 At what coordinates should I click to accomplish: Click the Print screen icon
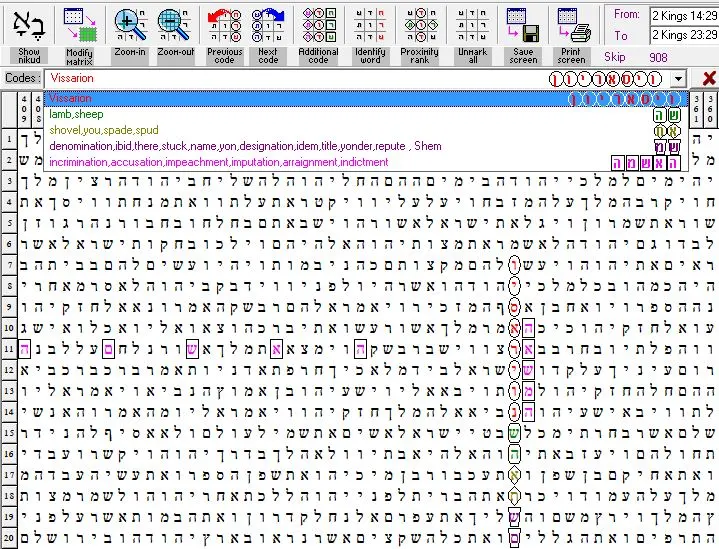pyautogui.click(x=574, y=25)
